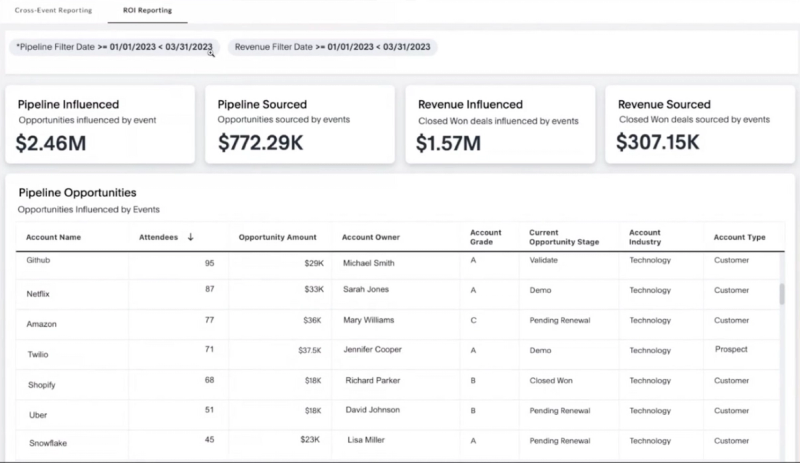This screenshot has height=463, width=800.
Task: Select the Twilio account name
Action: click(x=39, y=353)
